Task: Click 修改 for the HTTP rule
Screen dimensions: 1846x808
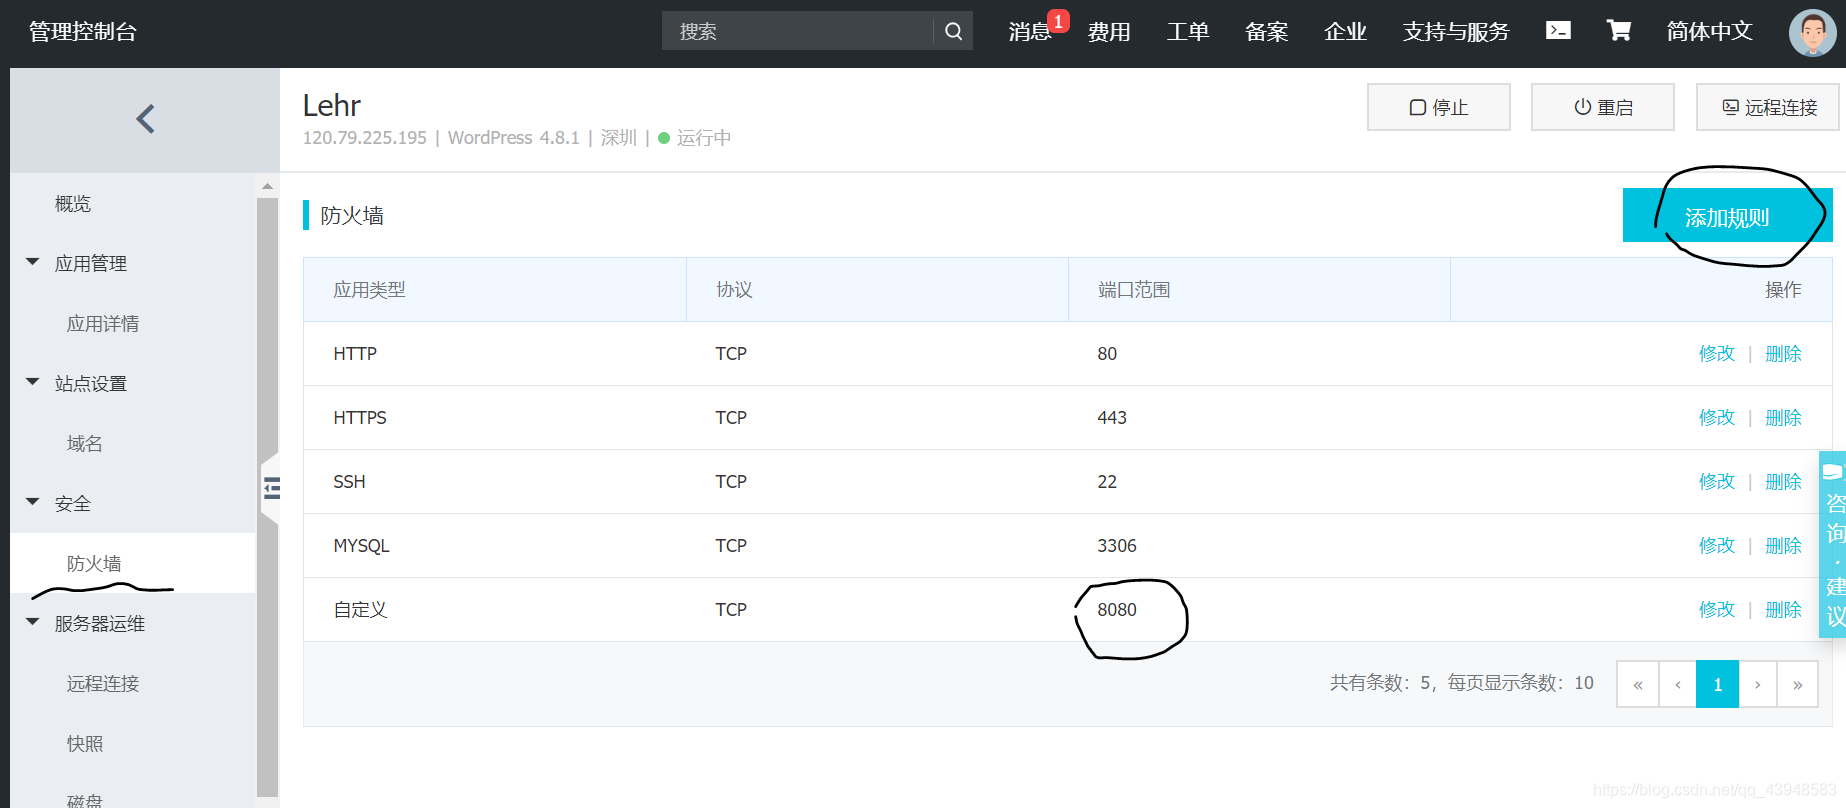Action: pyautogui.click(x=1717, y=354)
